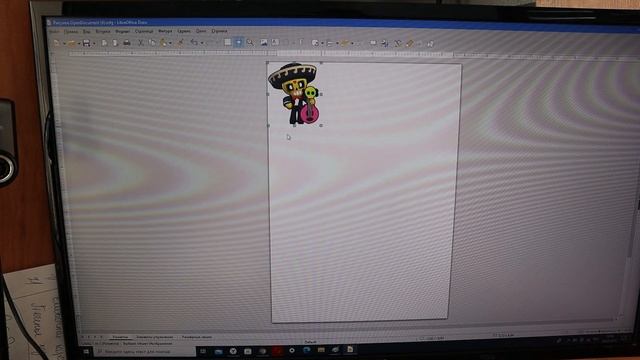Select the Элементы управления layer tab
Screen dimensions: 640x360
(154, 337)
